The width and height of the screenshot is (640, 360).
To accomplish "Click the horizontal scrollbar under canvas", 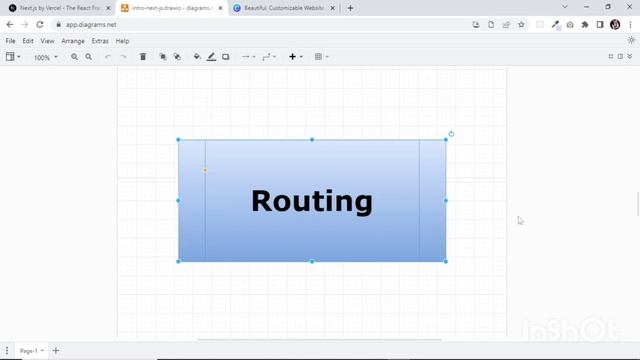I will point(319,339).
